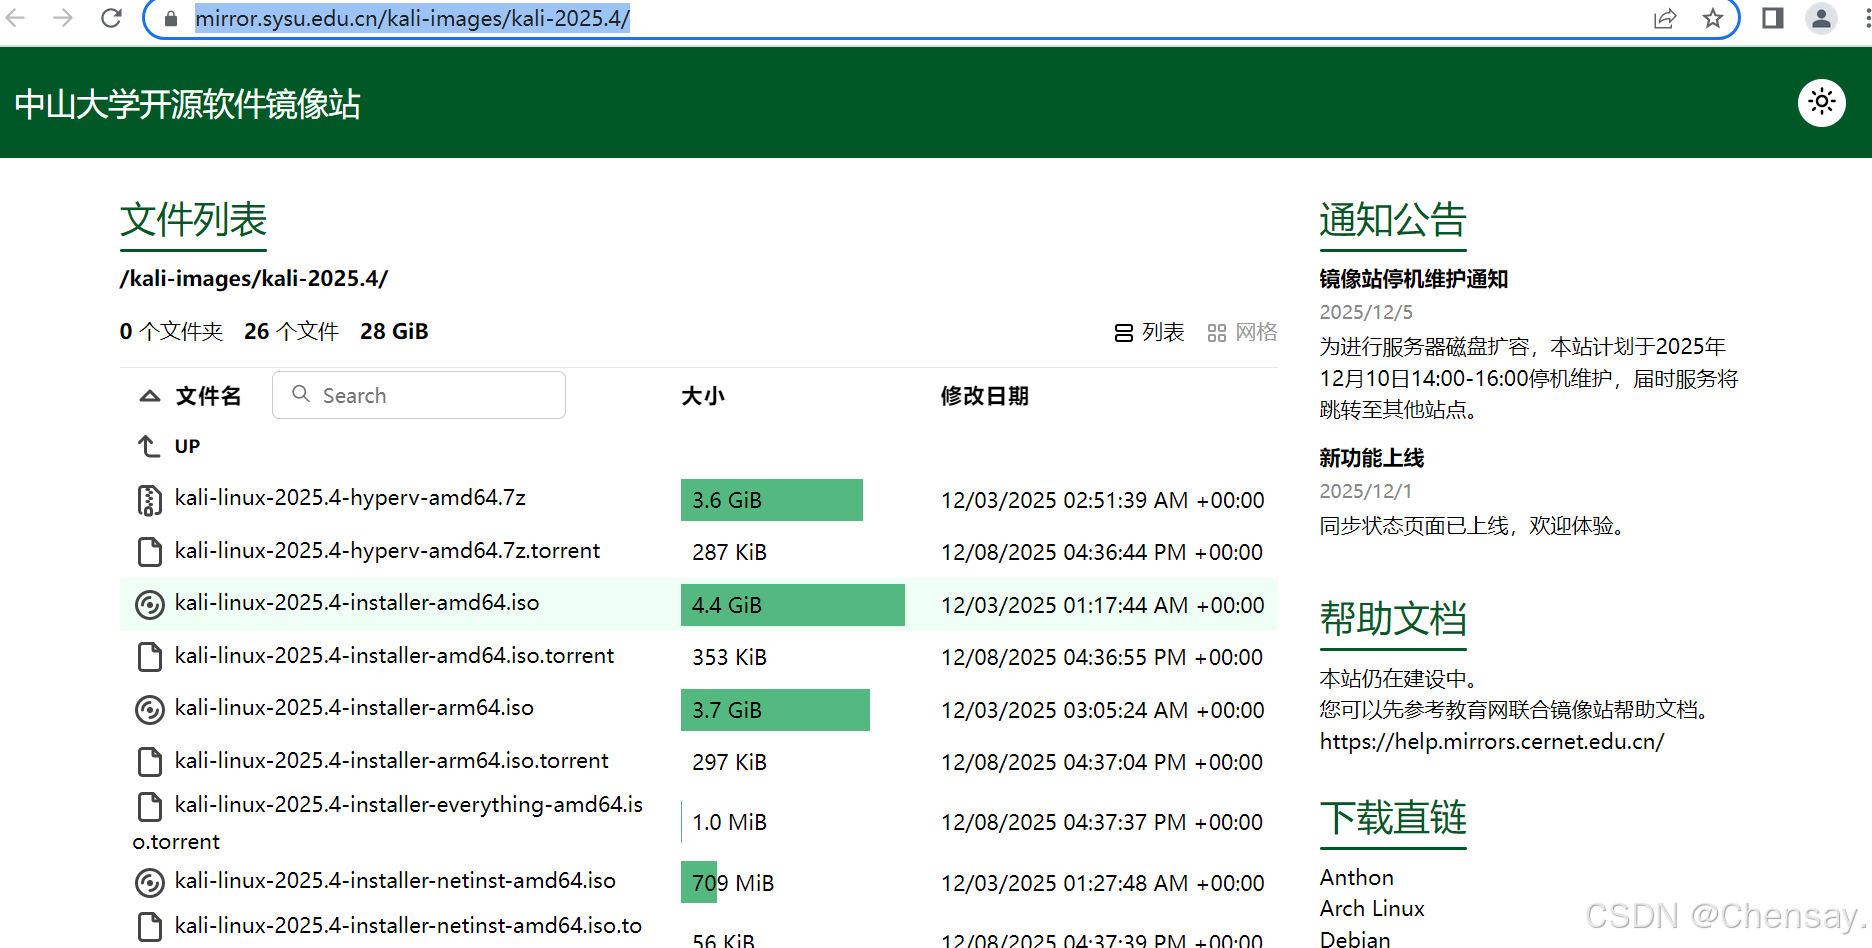Open the 镜像站停机维护通知 announcement
1872x948 pixels.
pos(1414,279)
